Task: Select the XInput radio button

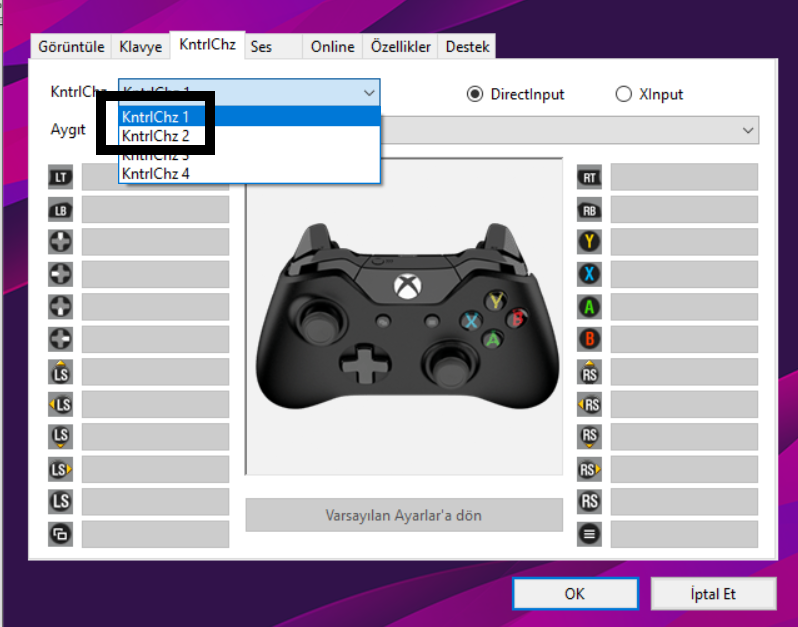Action: click(624, 94)
